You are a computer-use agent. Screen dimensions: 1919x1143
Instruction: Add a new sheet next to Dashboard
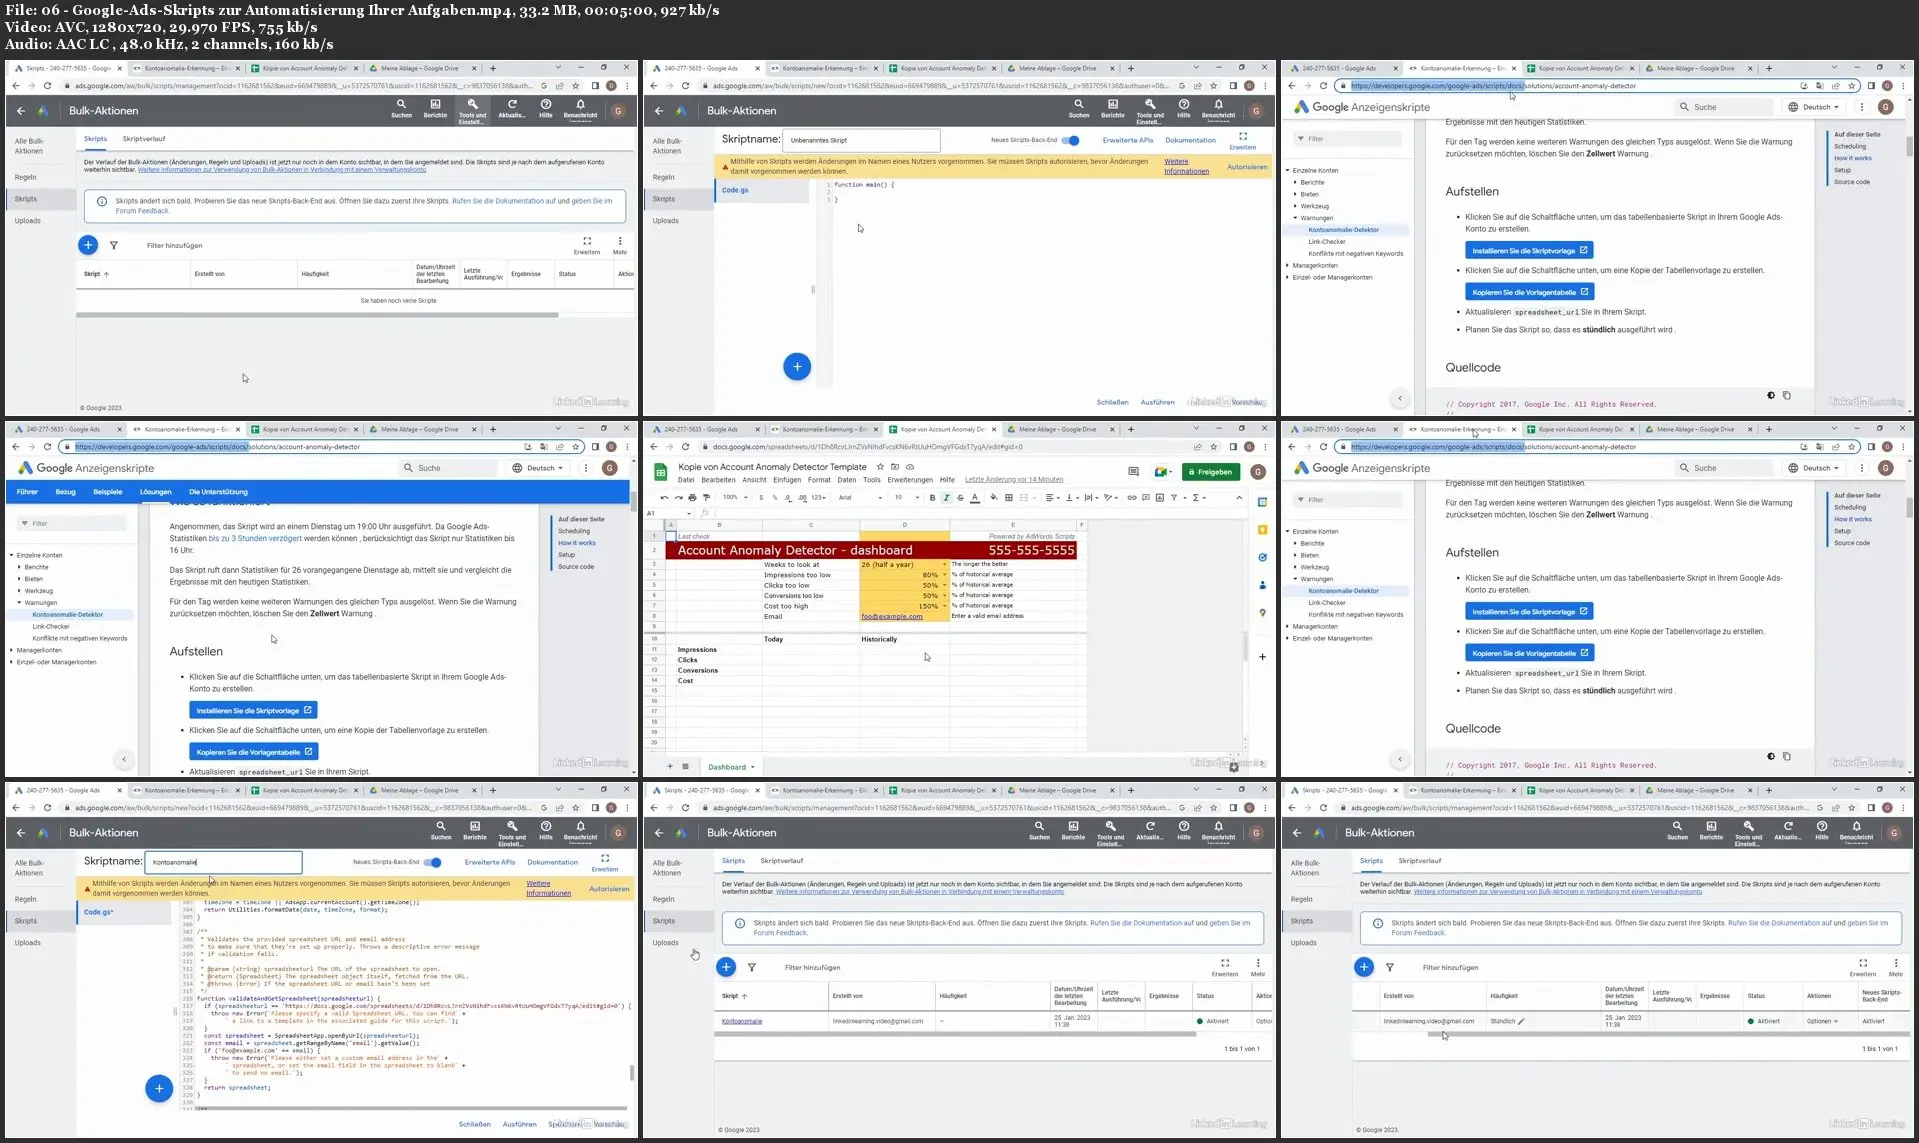coord(671,767)
